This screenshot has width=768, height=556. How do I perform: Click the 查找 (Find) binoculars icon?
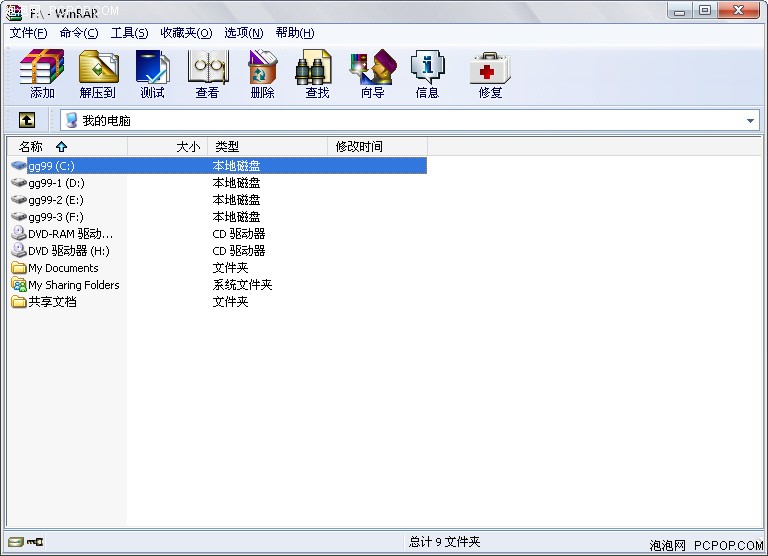tap(314, 68)
